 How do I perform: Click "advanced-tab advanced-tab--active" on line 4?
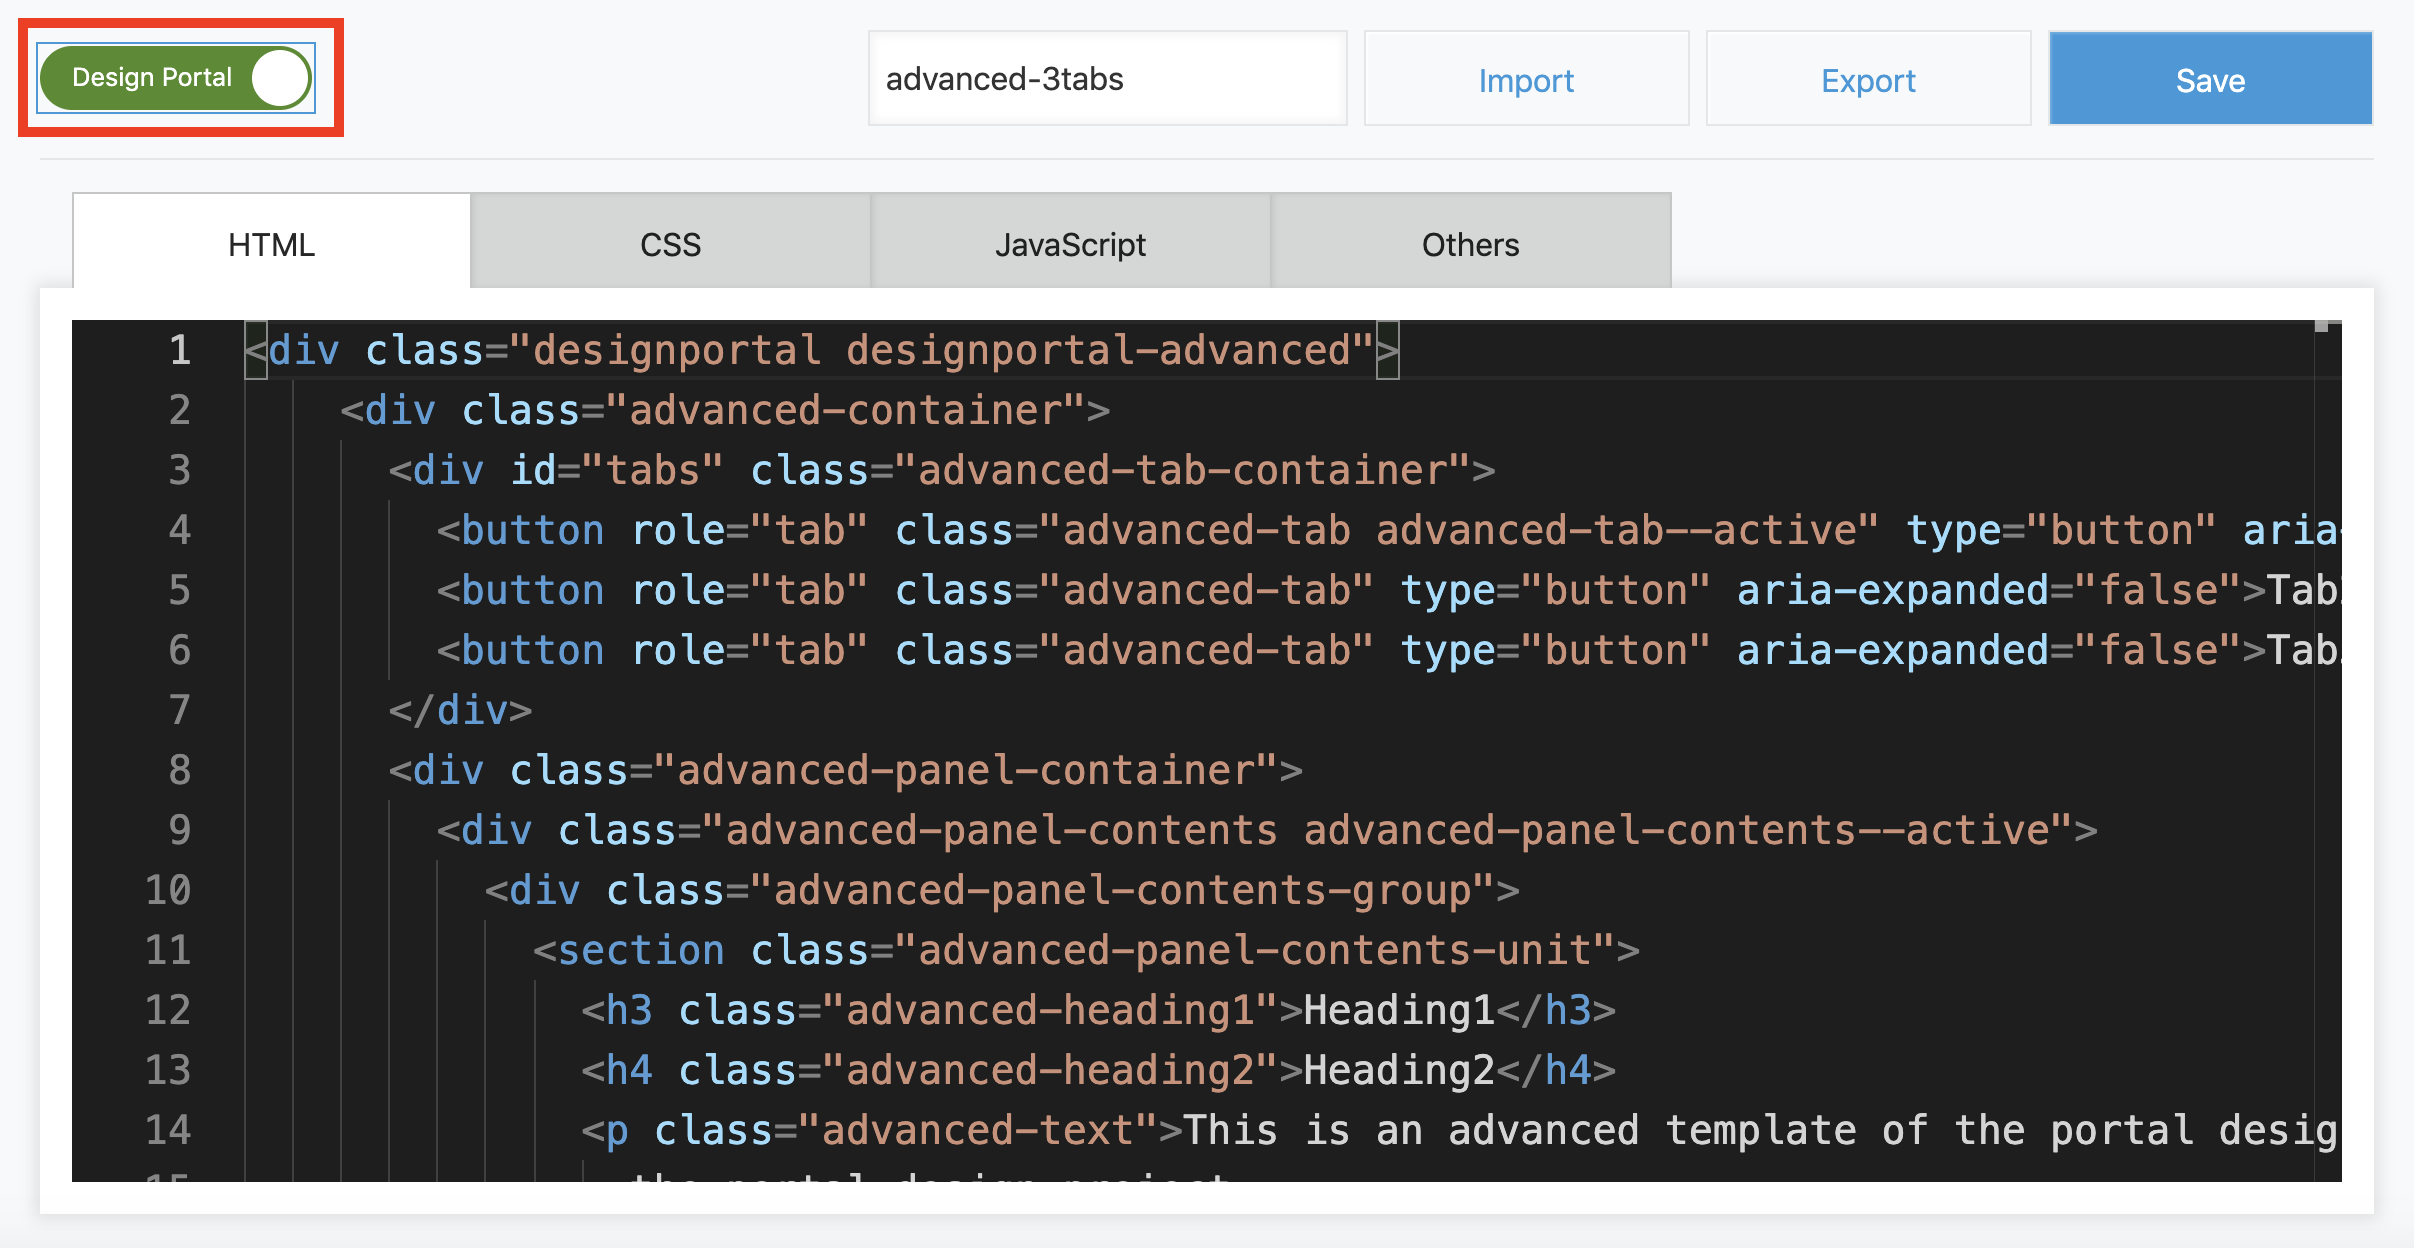click(x=1459, y=530)
